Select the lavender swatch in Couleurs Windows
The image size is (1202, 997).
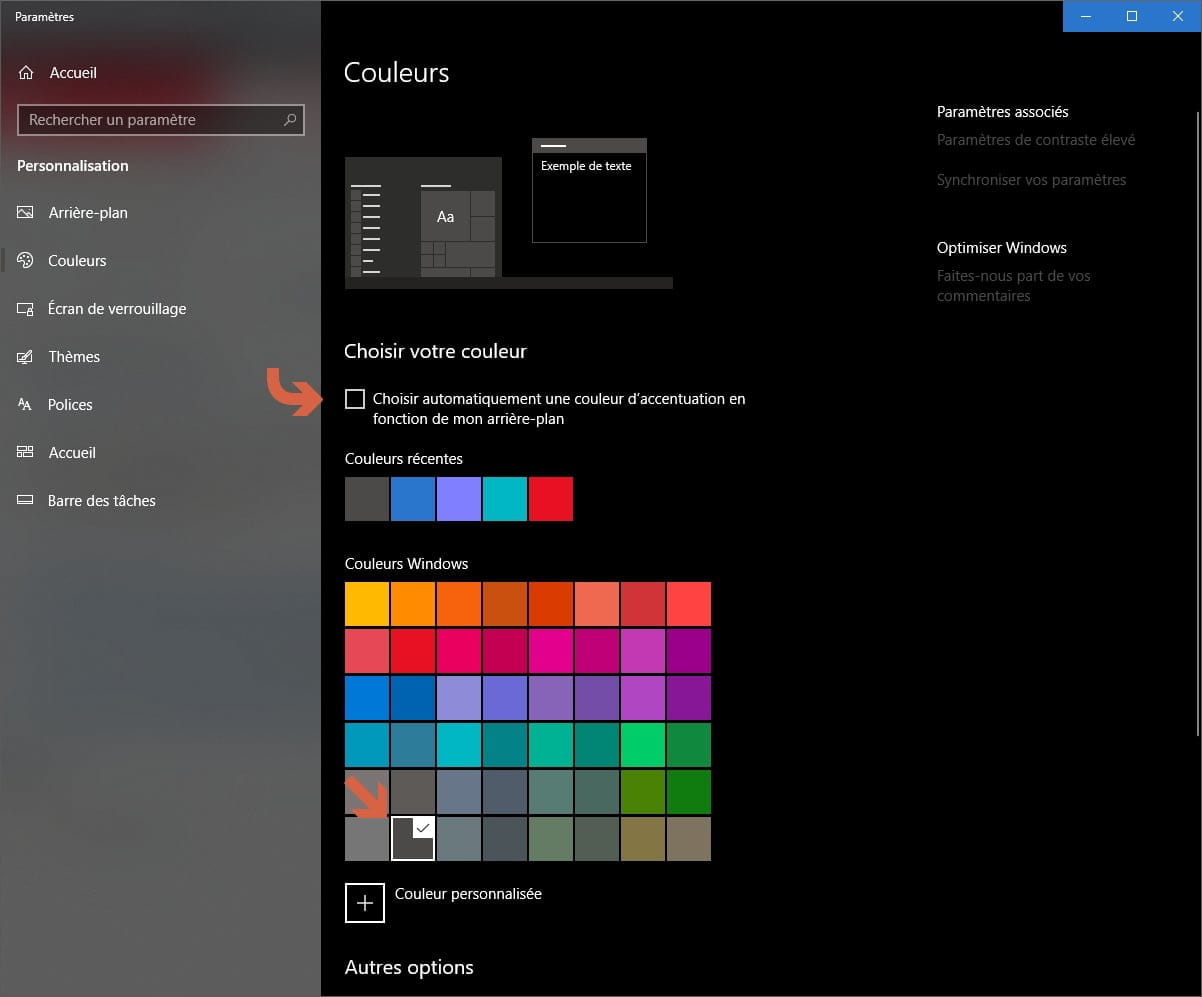pos(459,698)
